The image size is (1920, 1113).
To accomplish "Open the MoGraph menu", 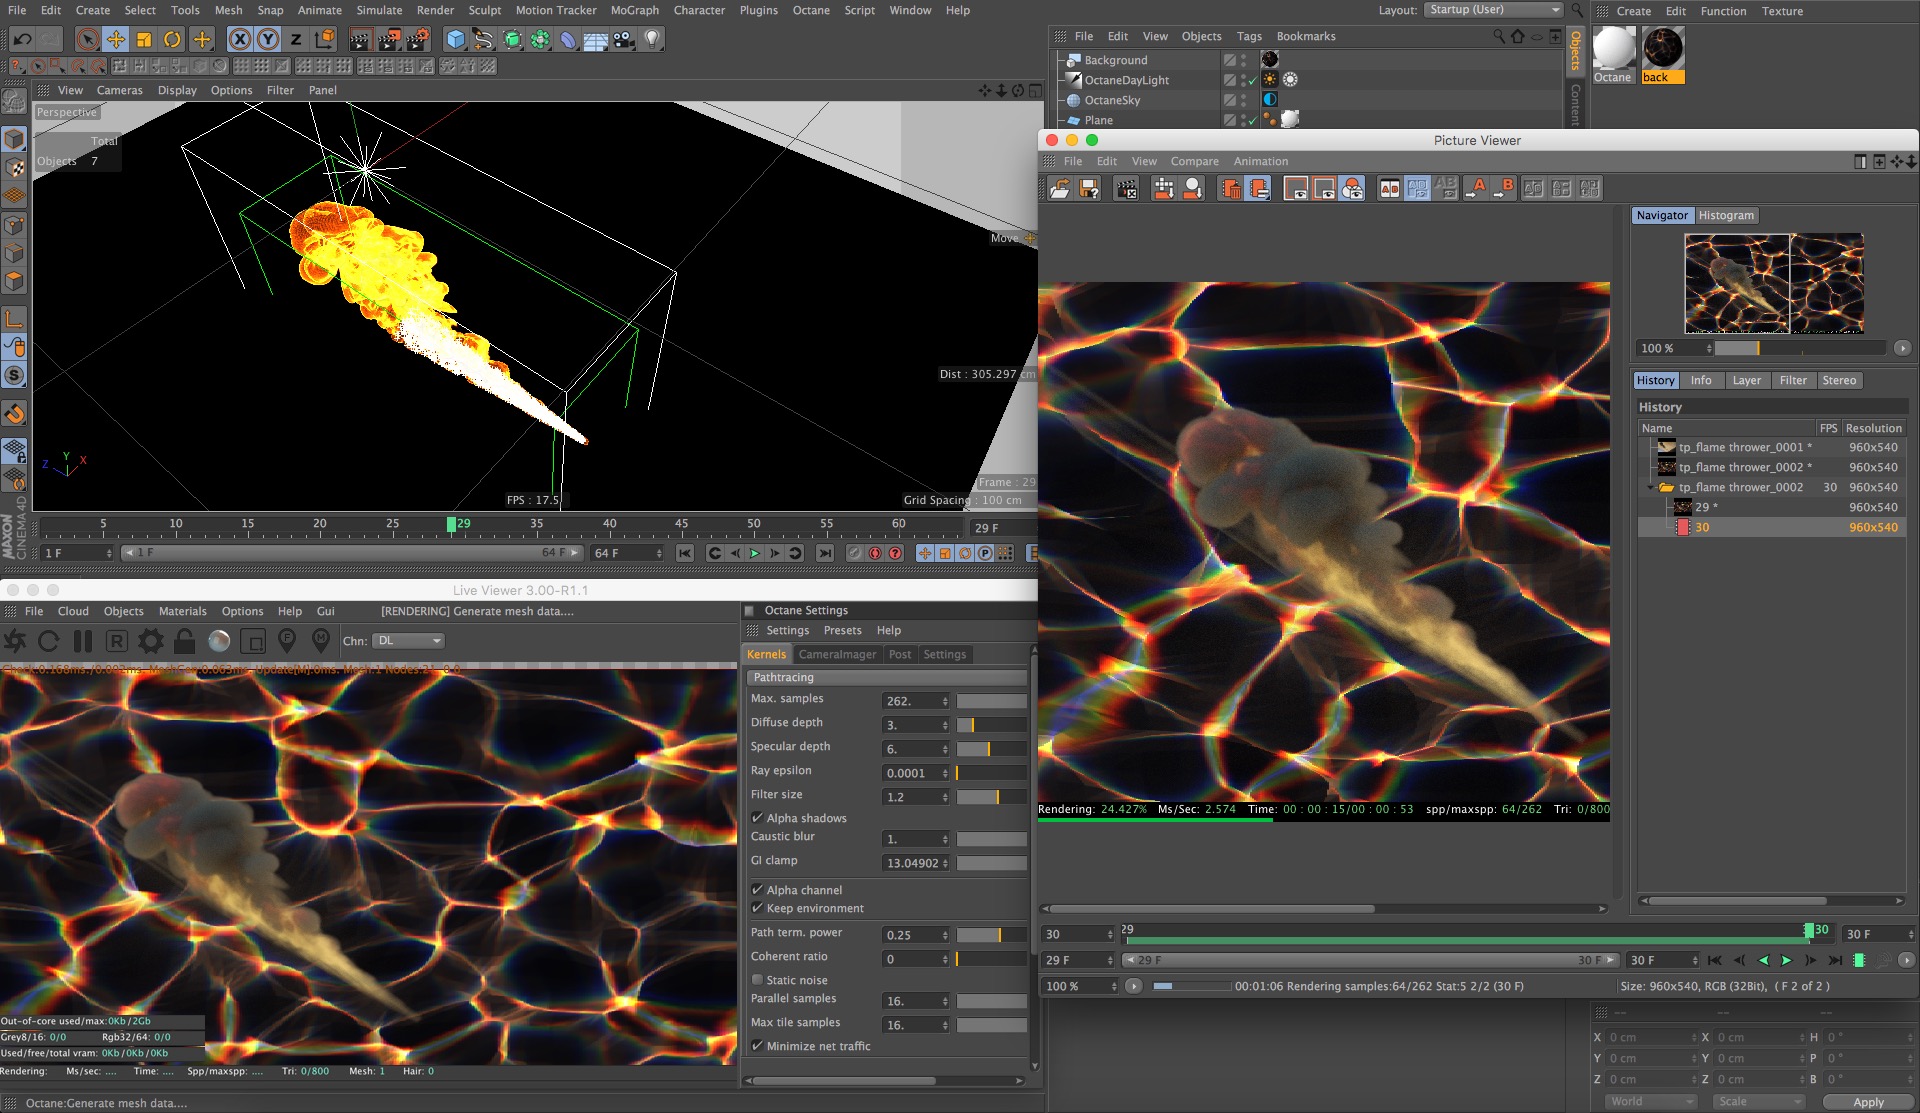I will [634, 10].
